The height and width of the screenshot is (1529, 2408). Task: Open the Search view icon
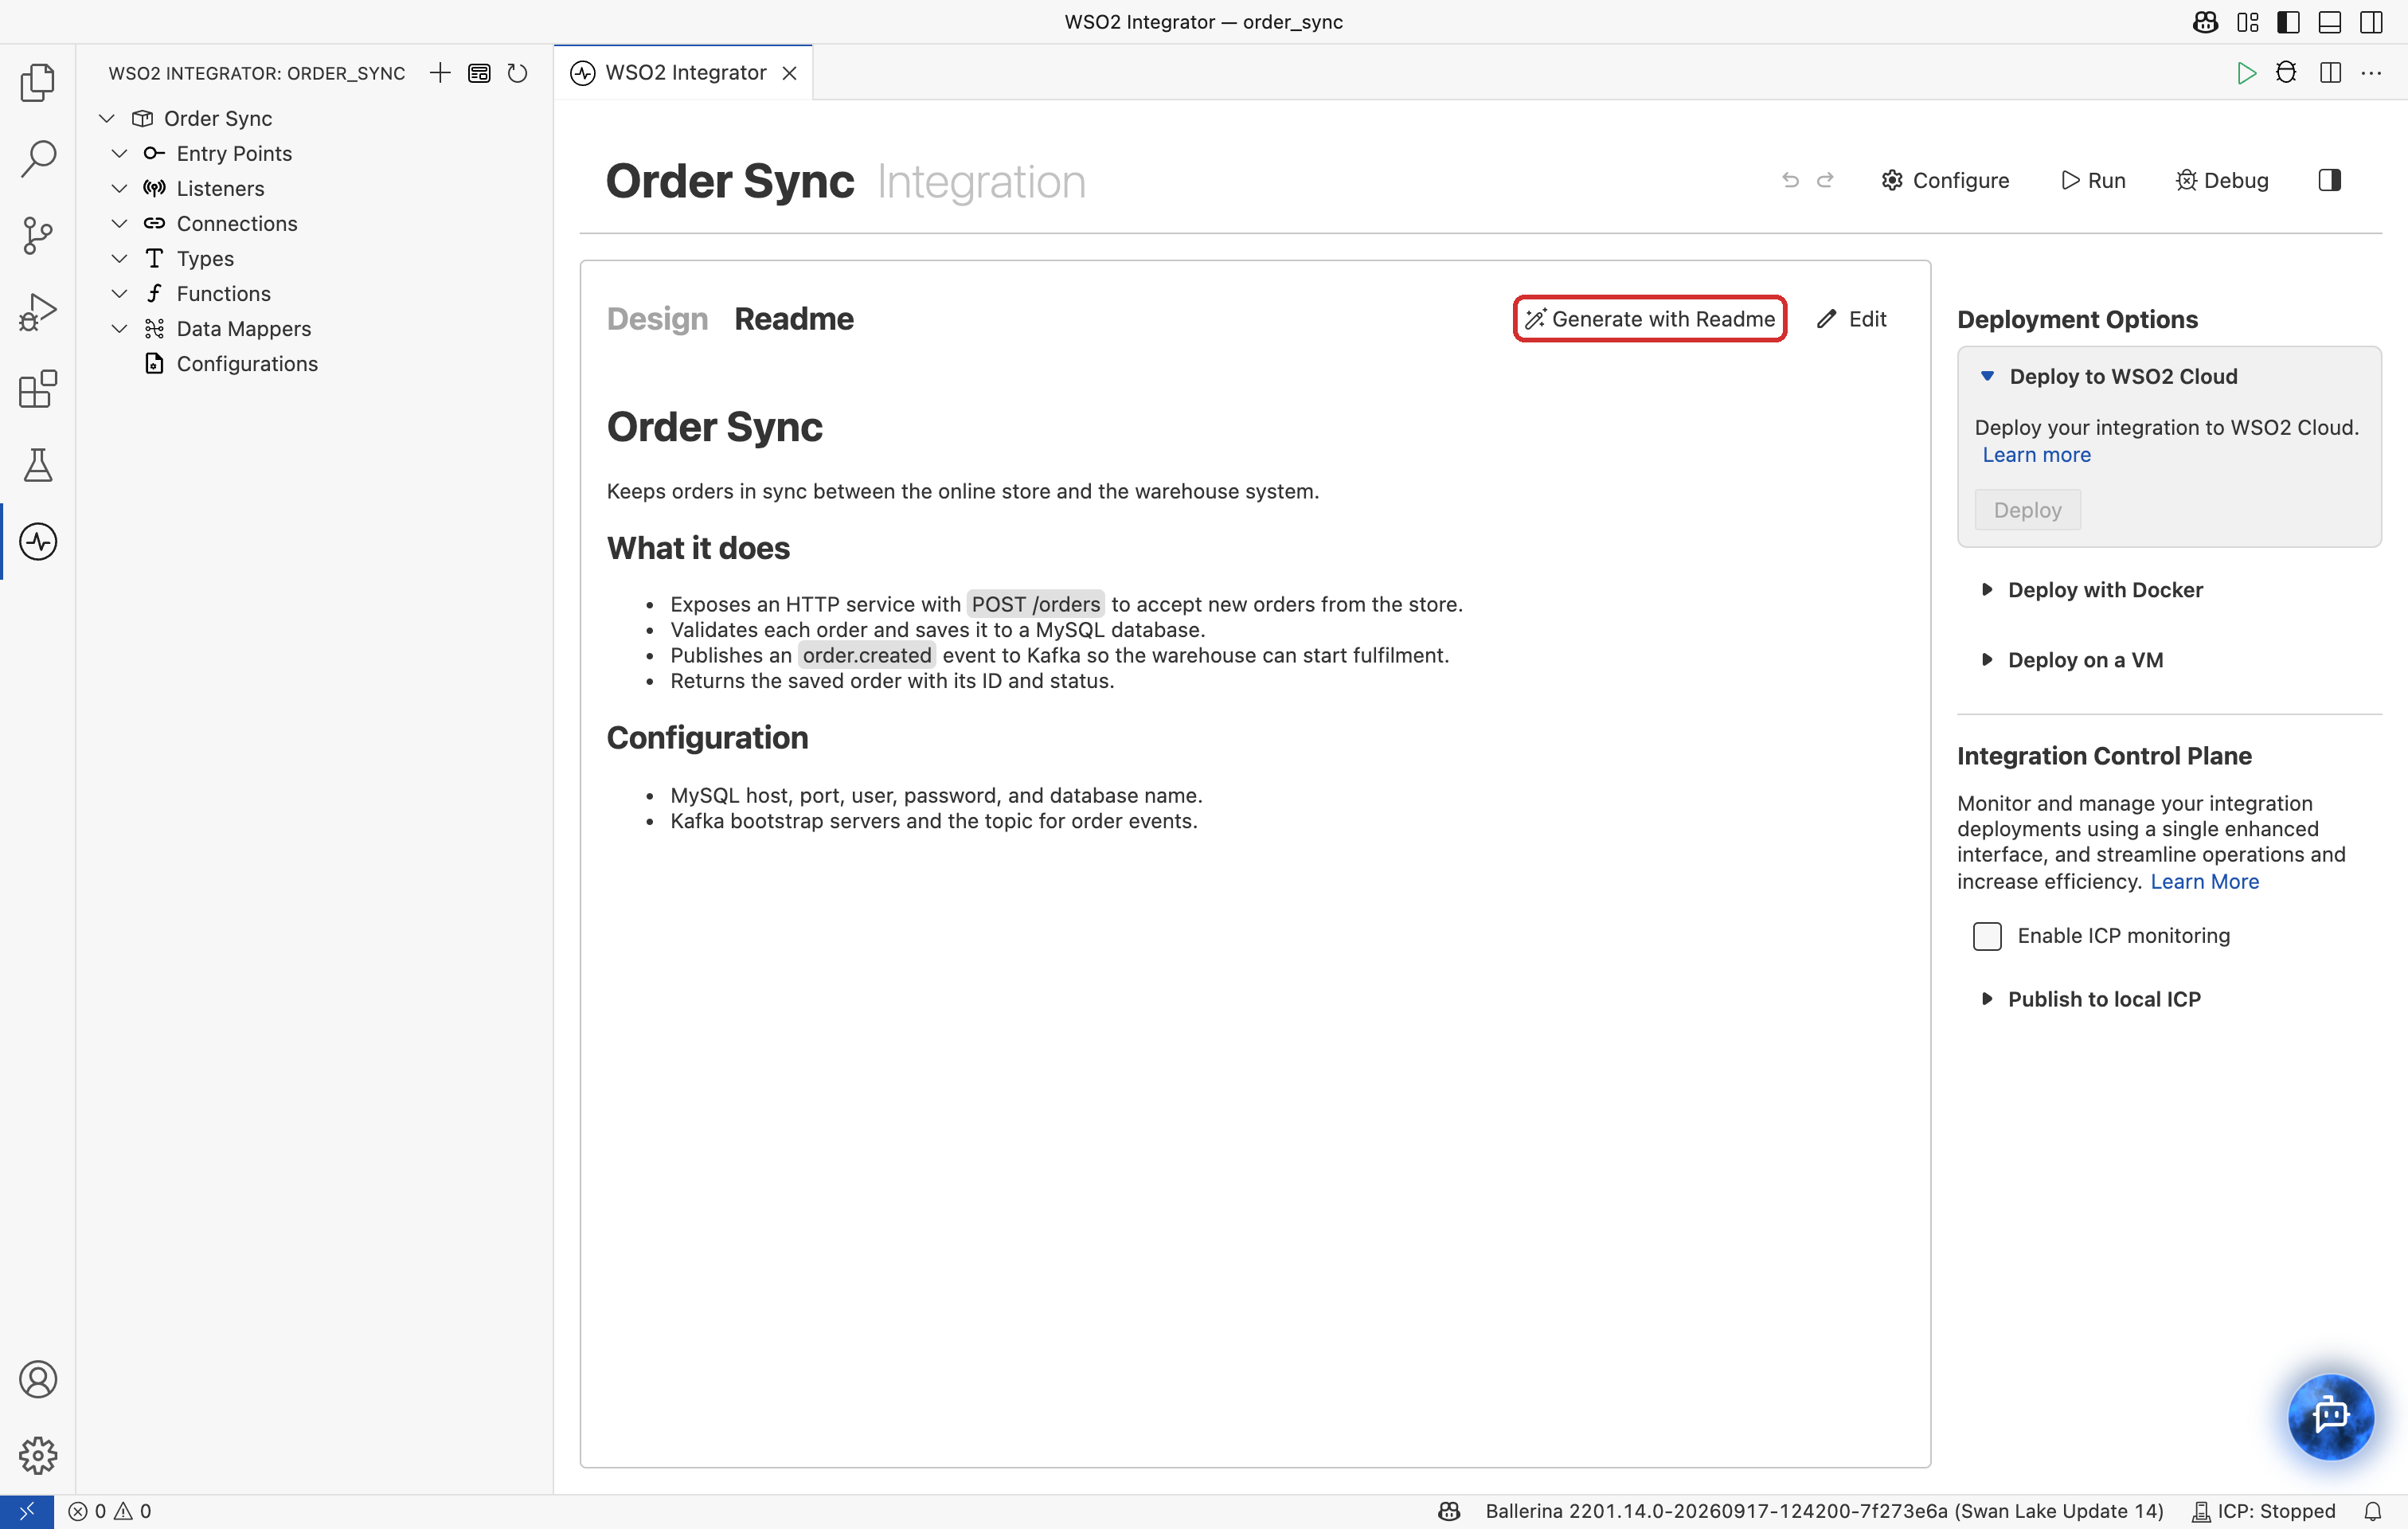click(x=38, y=158)
